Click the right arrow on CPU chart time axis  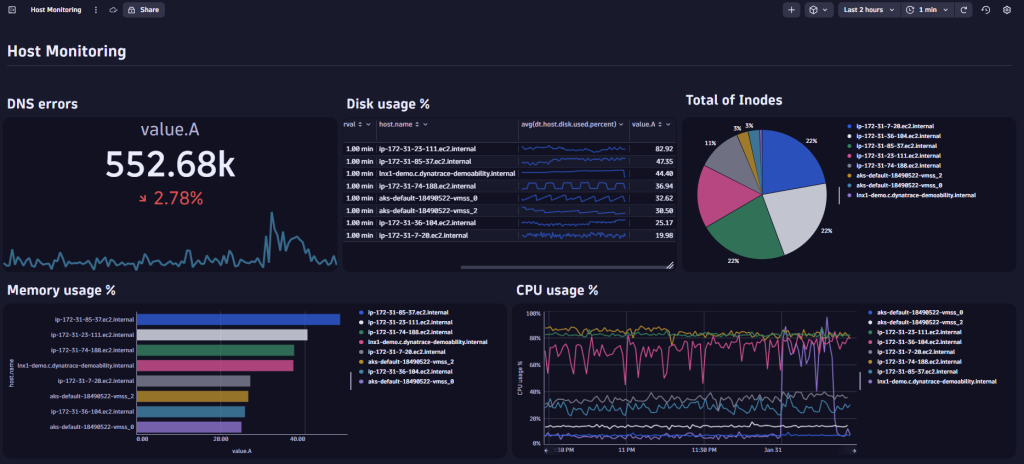click(x=854, y=450)
